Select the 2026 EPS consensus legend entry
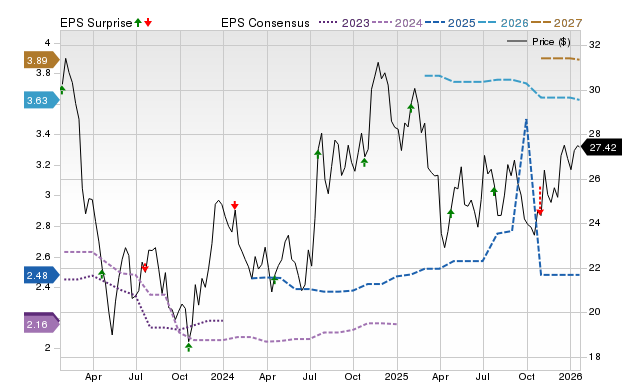Image resolution: width=640 pixels, height=382 pixels. coord(503,23)
